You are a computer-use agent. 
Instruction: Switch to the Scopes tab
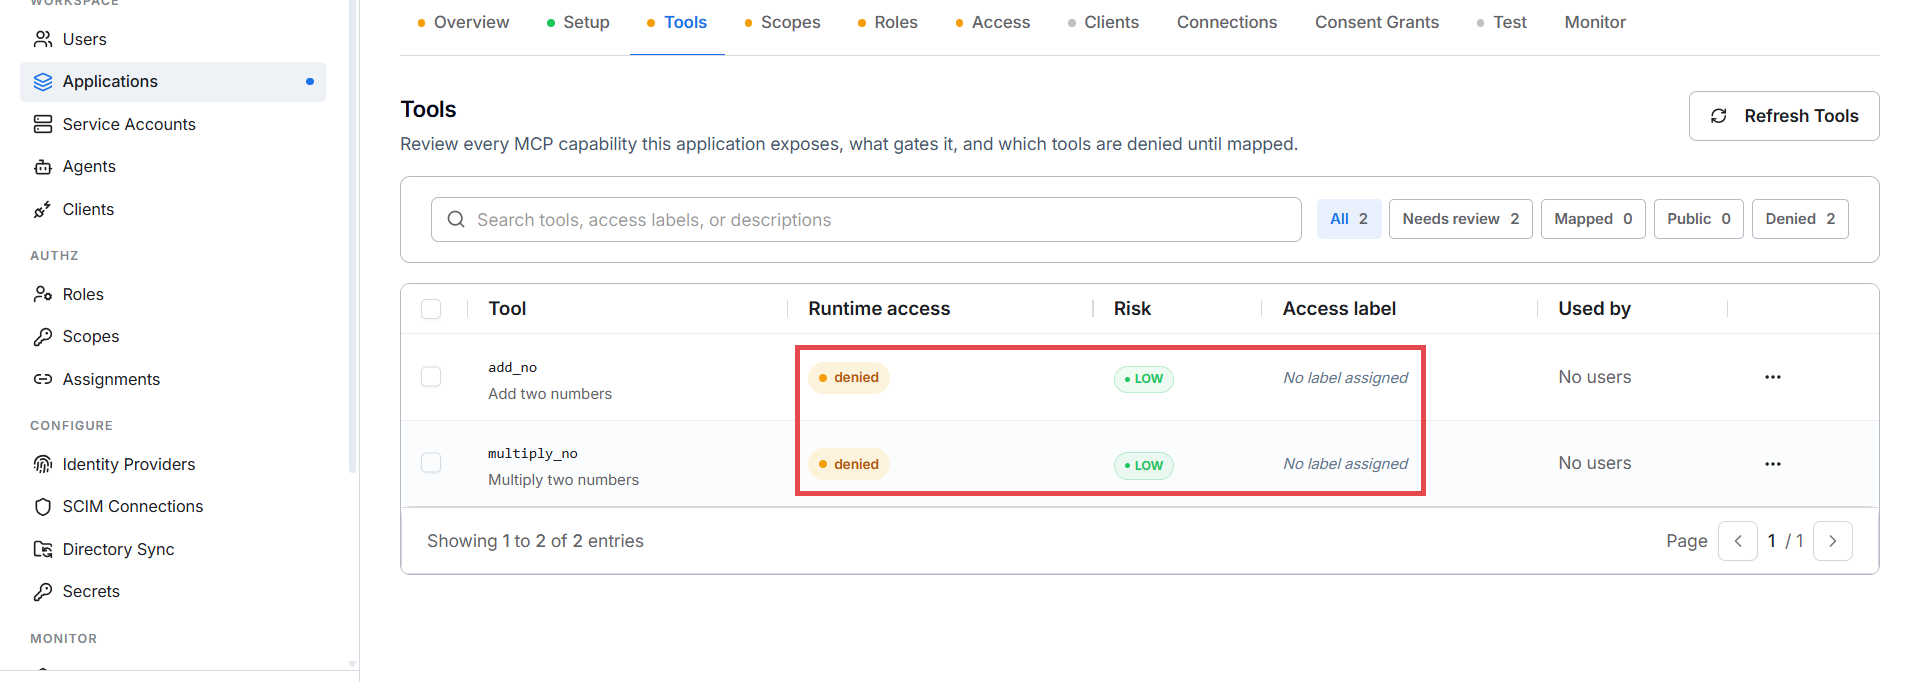(x=782, y=22)
